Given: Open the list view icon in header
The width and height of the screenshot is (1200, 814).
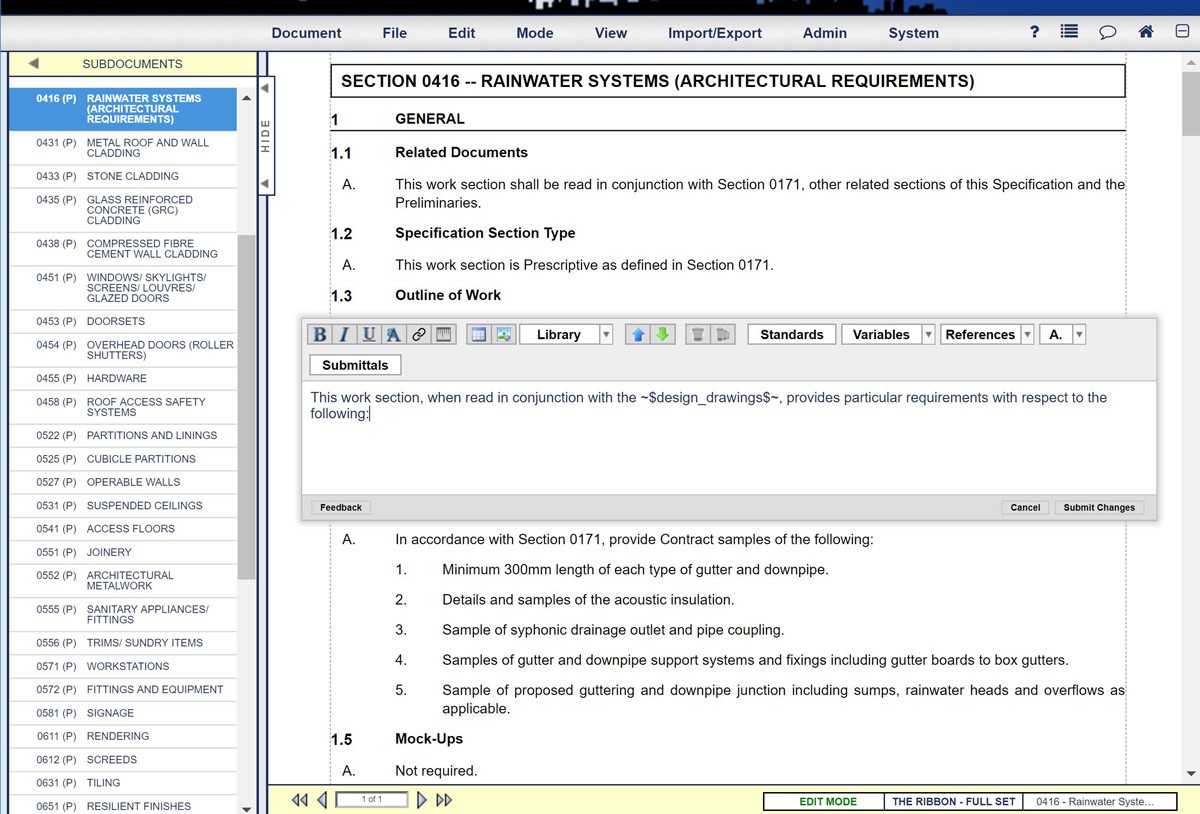Looking at the screenshot, I should pyautogui.click(x=1069, y=32).
